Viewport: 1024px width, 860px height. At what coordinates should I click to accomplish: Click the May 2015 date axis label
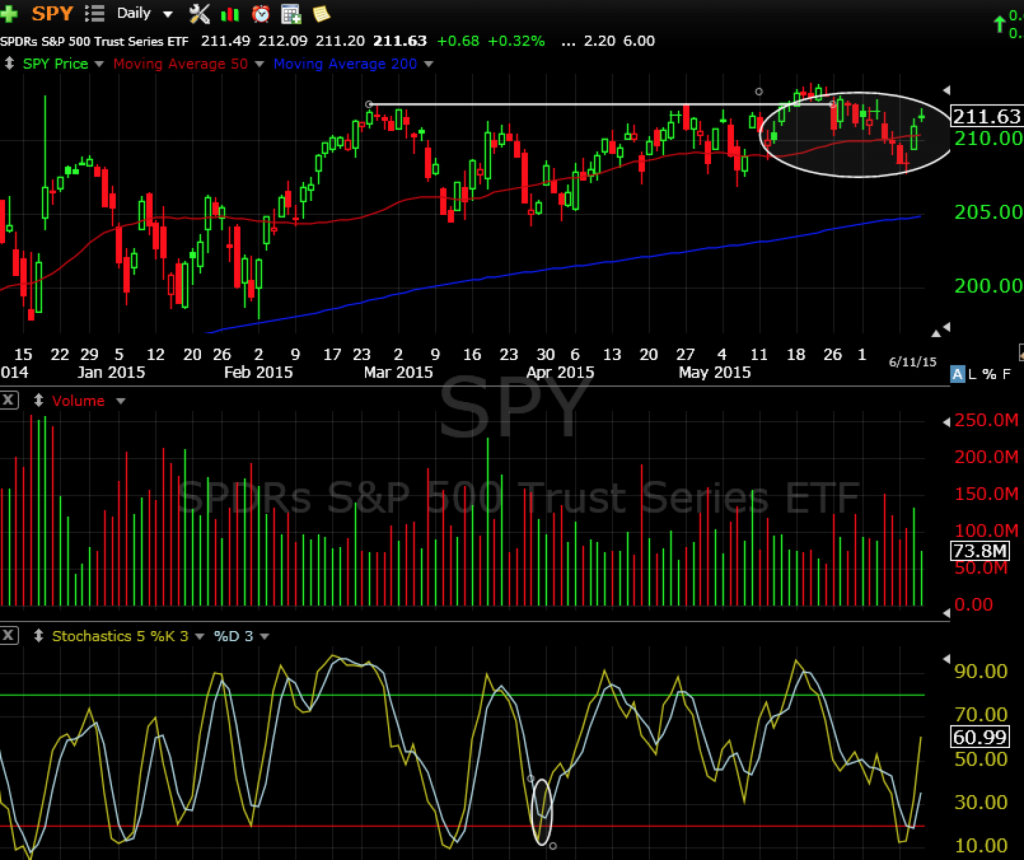pos(714,372)
